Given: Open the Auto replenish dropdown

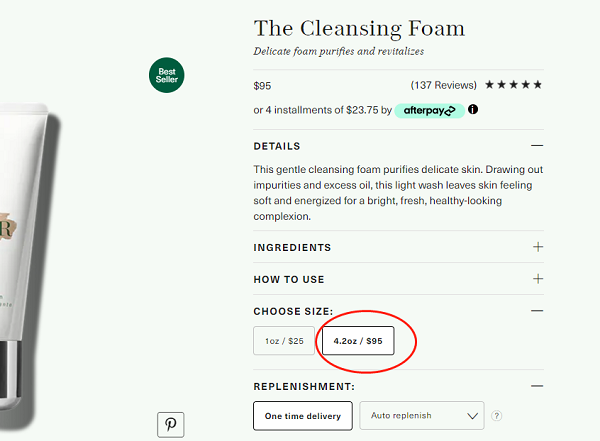Looking at the screenshot, I should [x=422, y=416].
